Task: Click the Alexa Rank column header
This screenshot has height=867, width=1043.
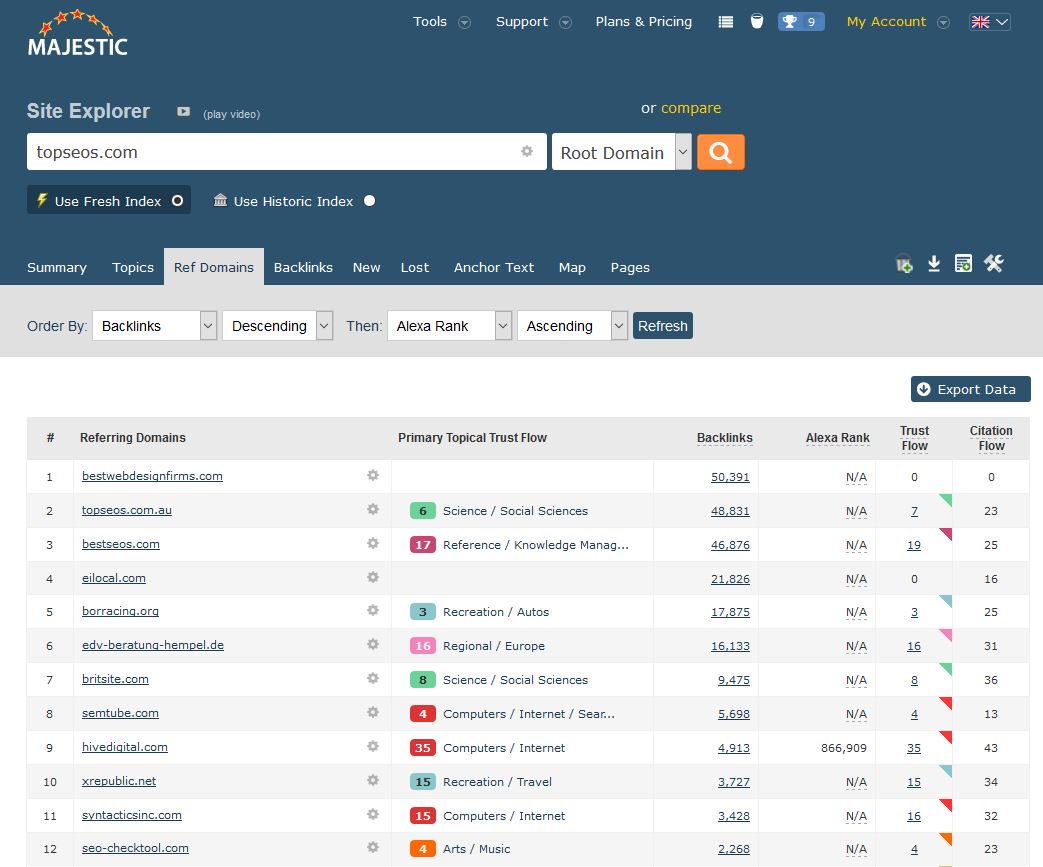Action: point(837,438)
